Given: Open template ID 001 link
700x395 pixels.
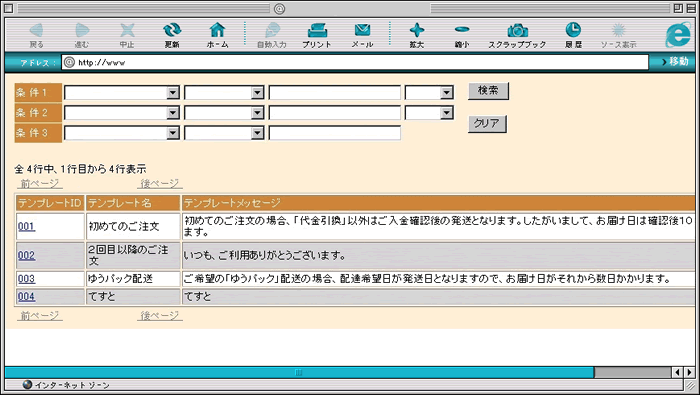Looking at the screenshot, I should (26, 226).
